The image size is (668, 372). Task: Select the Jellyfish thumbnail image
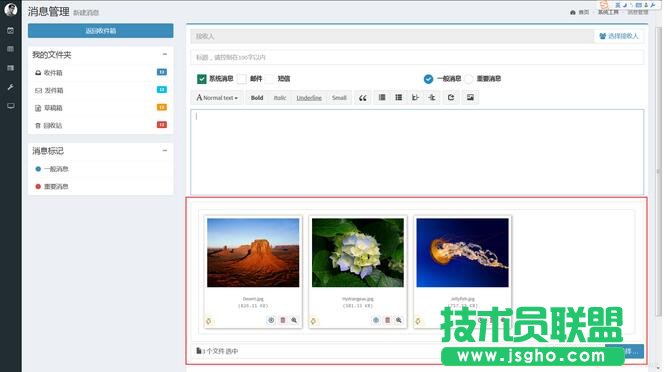(462, 252)
